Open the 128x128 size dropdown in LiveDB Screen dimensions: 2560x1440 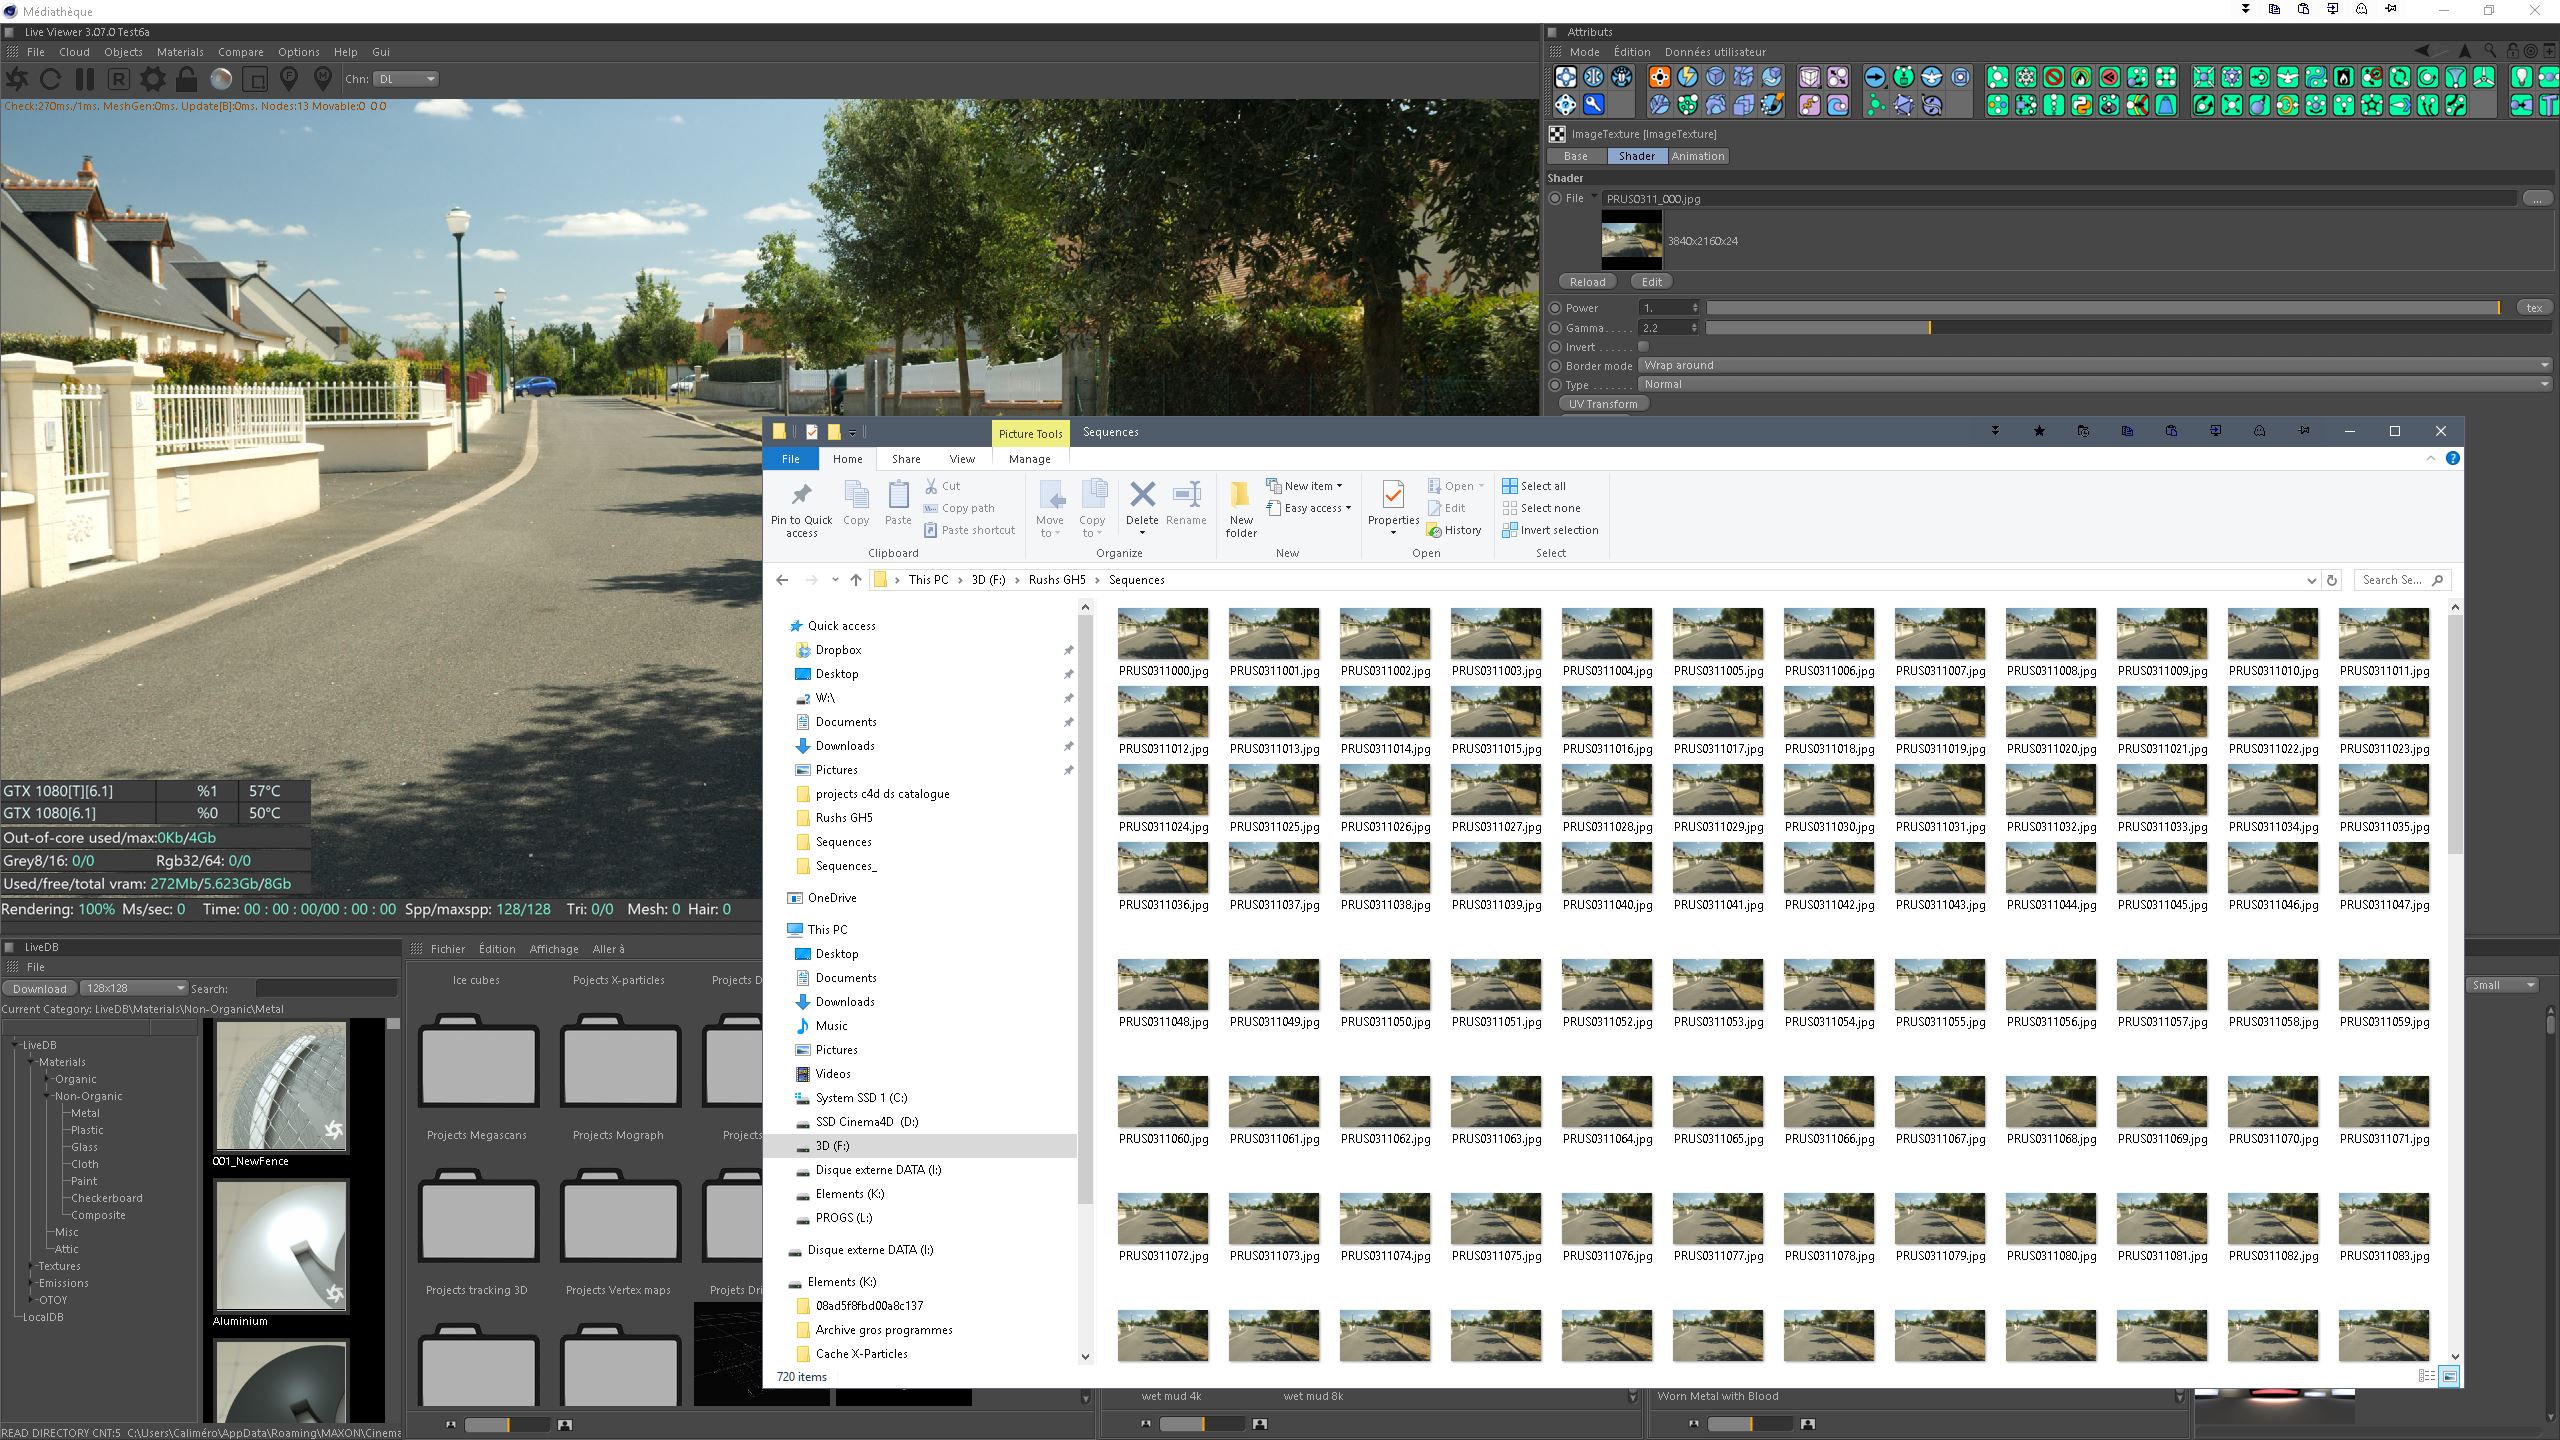134,988
